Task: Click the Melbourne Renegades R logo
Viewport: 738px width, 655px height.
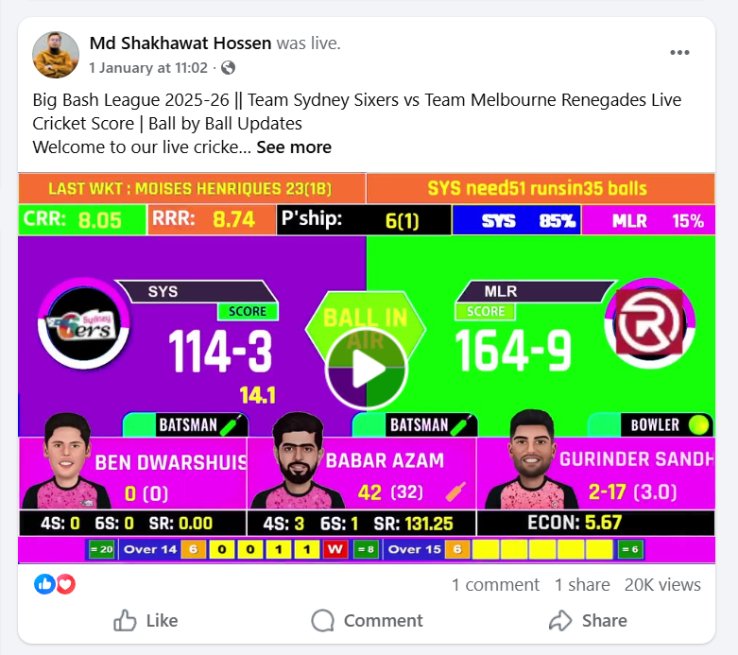Action: [650, 322]
